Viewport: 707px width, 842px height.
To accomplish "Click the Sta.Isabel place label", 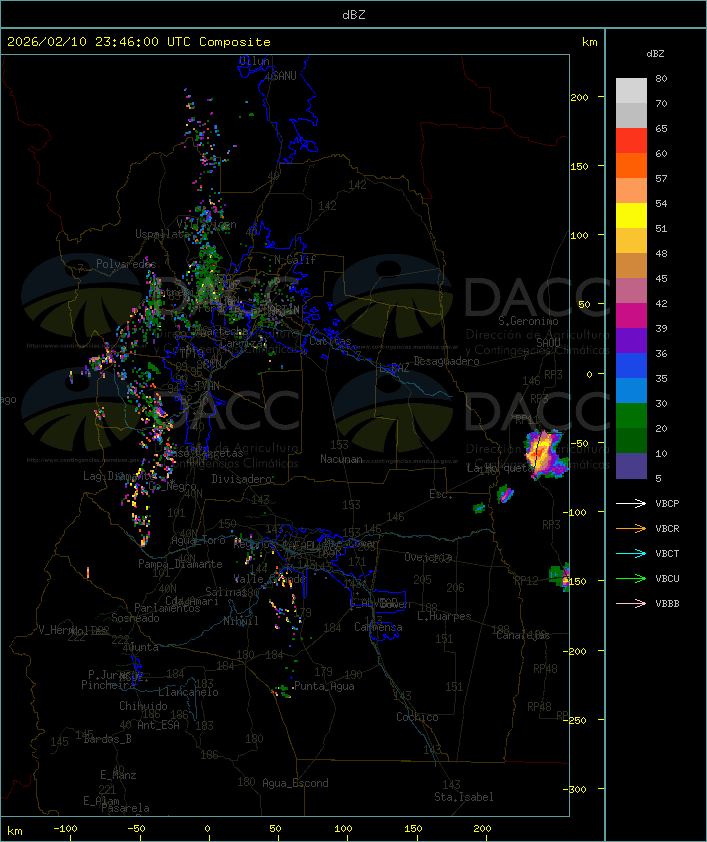I will pos(464,797).
